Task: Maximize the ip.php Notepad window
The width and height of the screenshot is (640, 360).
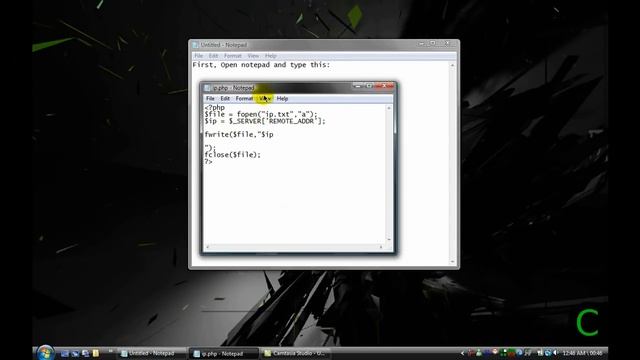Action: (x=369, y=86)
